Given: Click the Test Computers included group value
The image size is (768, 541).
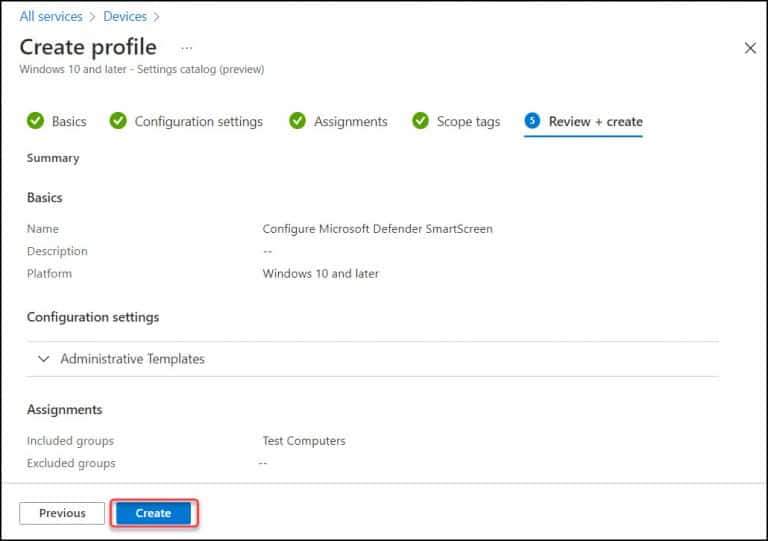Looking at the screenshot, I should pyautogui.click(x=304, y=441).
